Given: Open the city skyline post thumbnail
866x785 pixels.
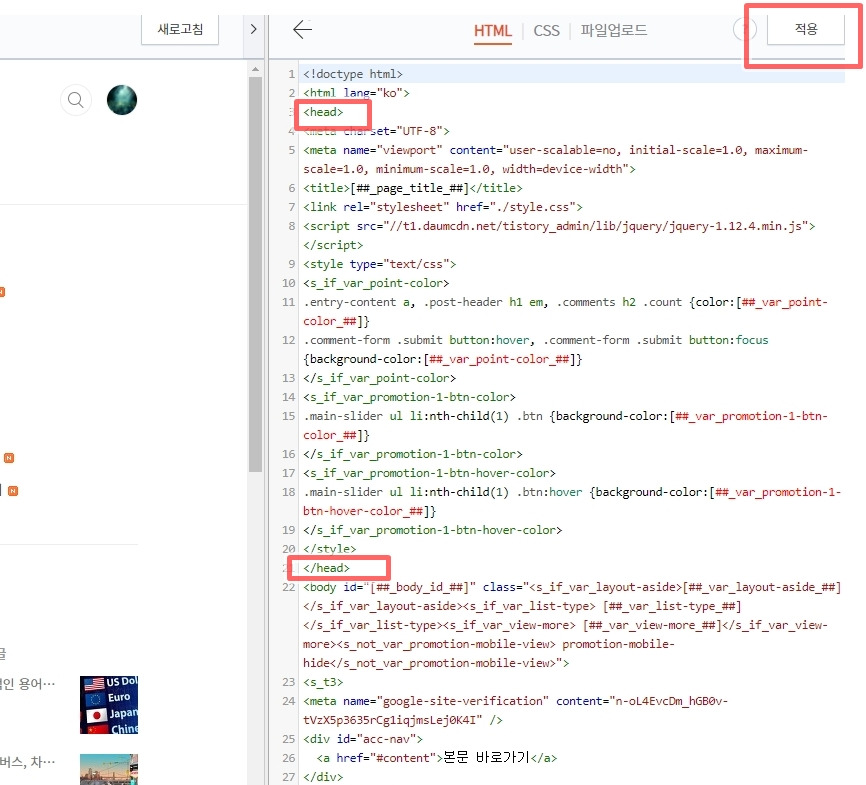Looking at the screenshot, I should [109, 769].
